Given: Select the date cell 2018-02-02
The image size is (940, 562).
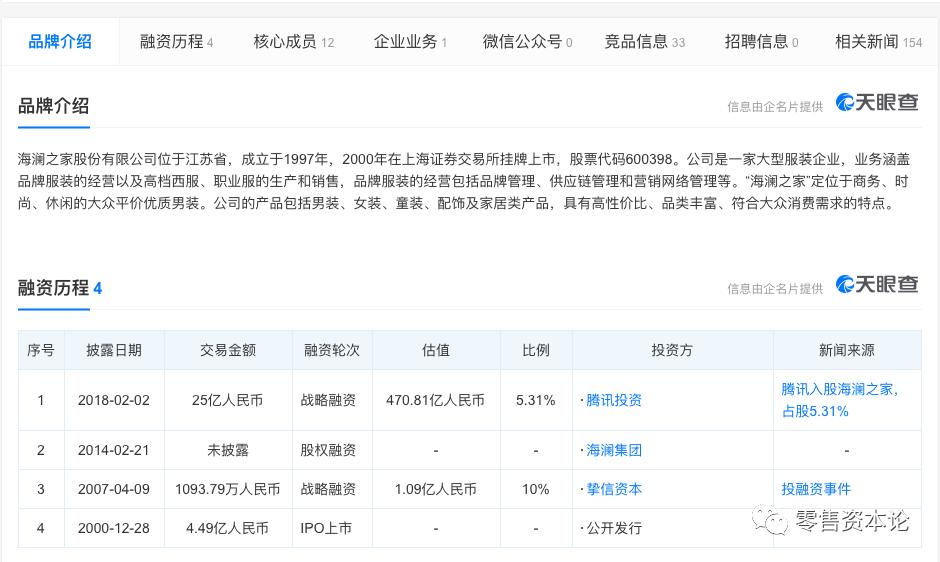Looking at the screenshot, I should (x=114, y=400).
